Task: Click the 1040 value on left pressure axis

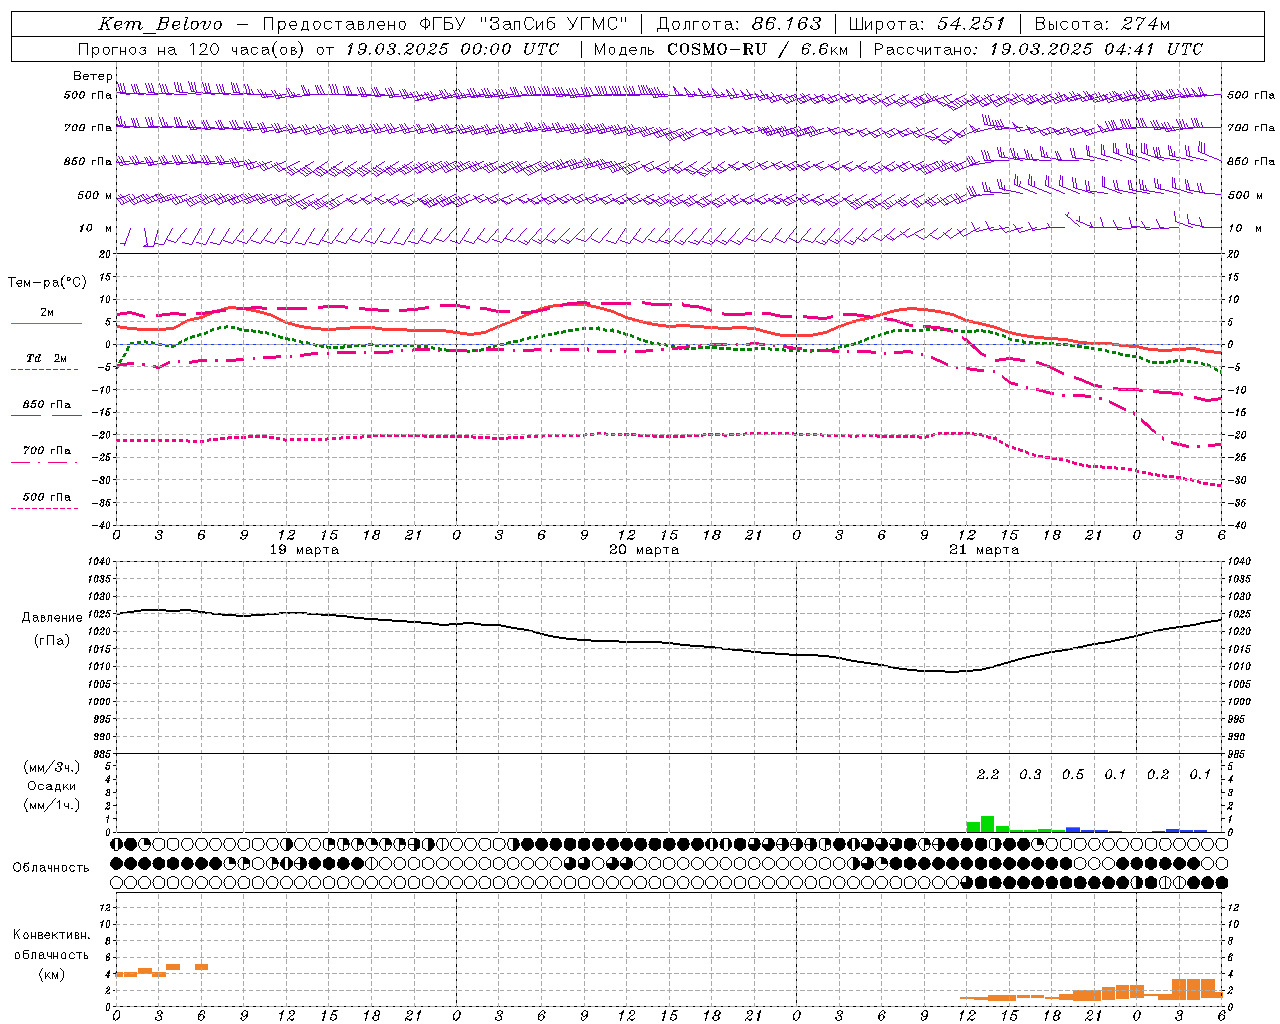Action: [100, 561]
